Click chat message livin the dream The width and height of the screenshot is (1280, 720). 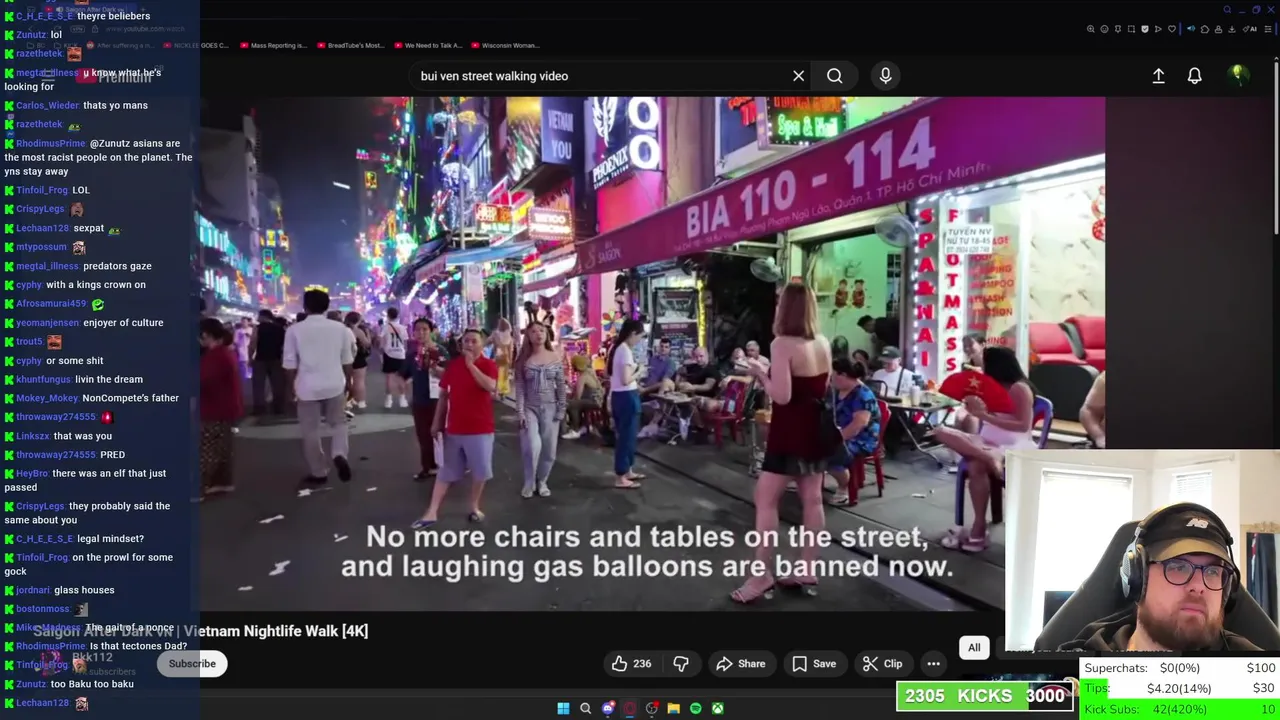pos(109,379)
